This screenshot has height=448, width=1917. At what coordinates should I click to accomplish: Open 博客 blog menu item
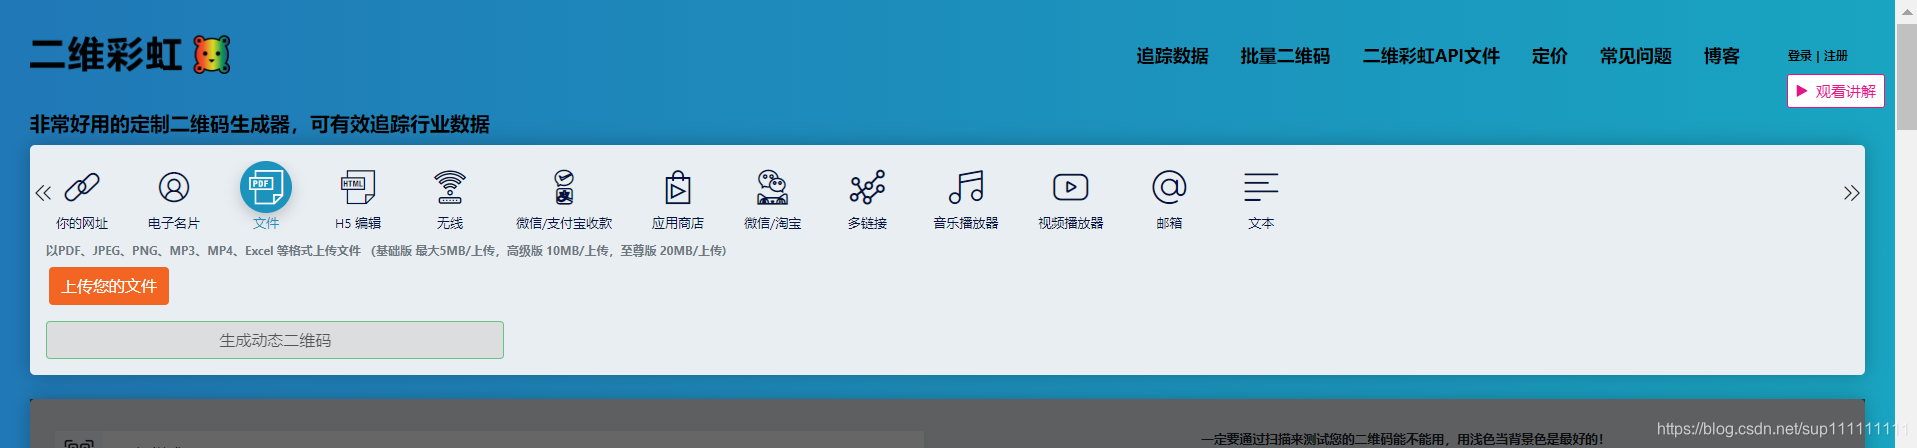point(1722,56)
